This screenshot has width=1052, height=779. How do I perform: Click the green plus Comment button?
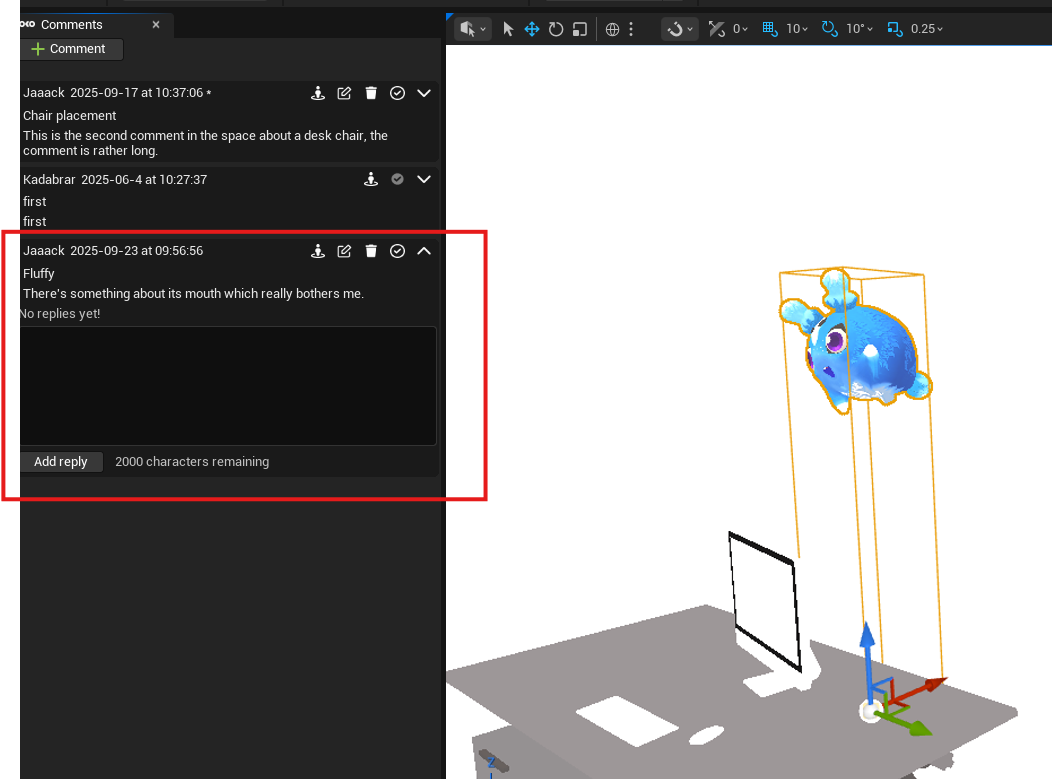(69, 49)
